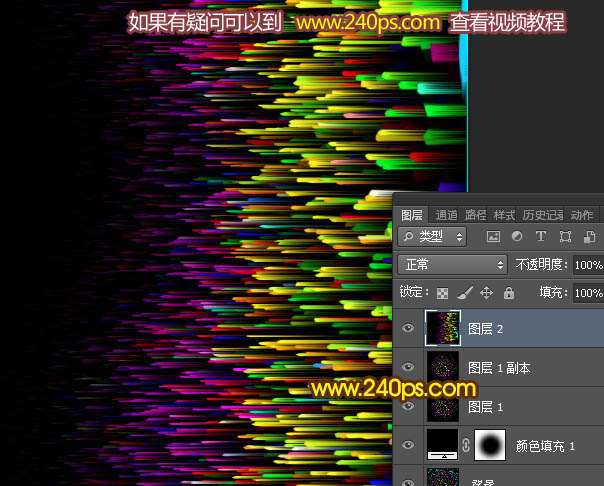
Task: Select the 图层 1 副本 thumbnail
Action: click(443, 367)
